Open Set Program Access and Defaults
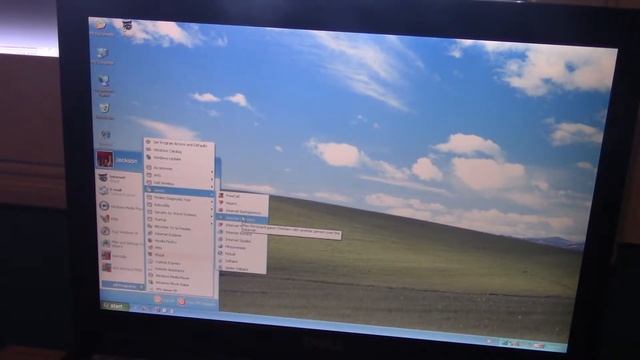640x360 pixels. (x=180, y=144)
